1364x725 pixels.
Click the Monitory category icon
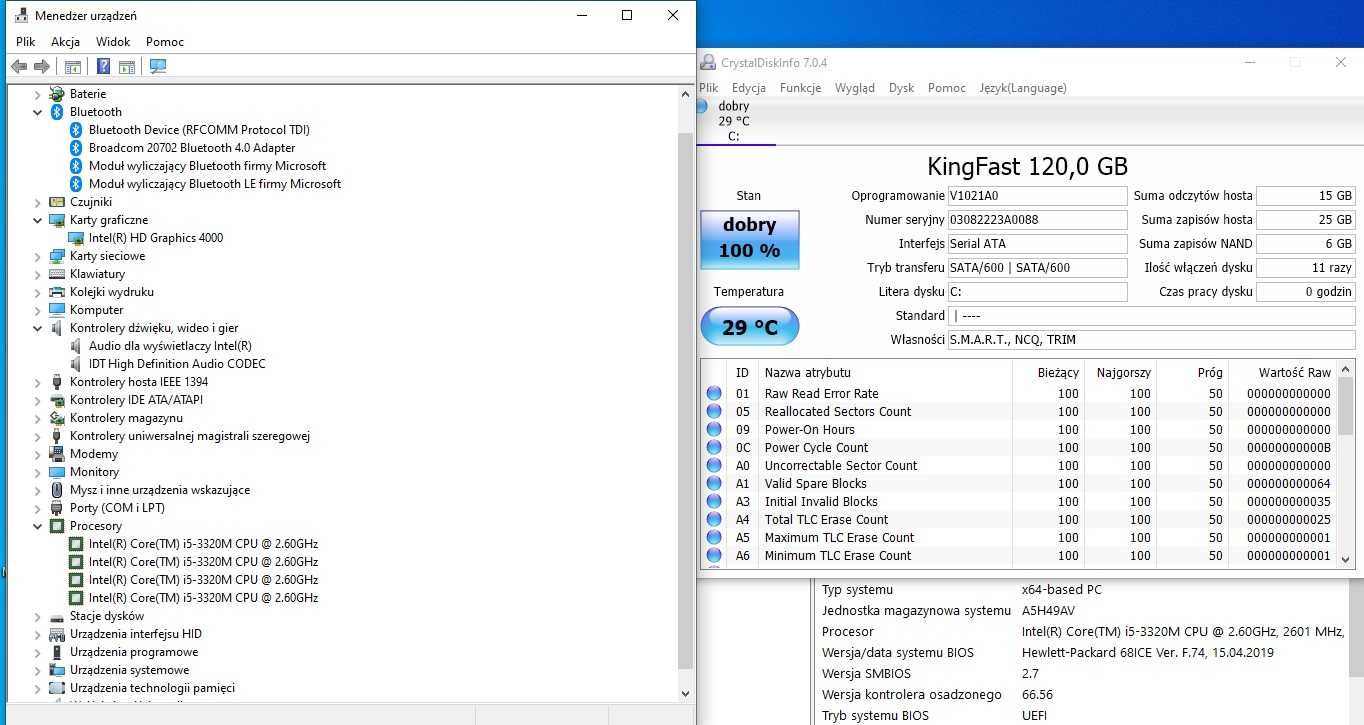coord(57,472)
